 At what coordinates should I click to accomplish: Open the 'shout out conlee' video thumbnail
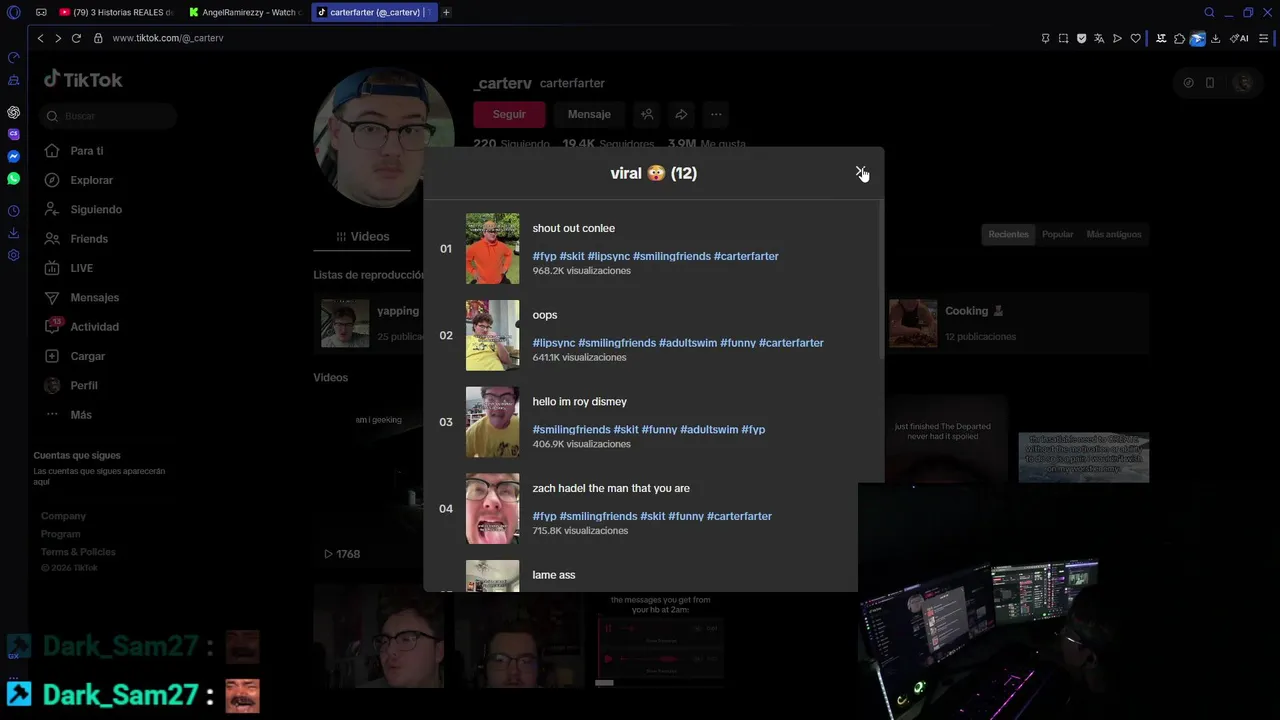(x=492, y=248)
